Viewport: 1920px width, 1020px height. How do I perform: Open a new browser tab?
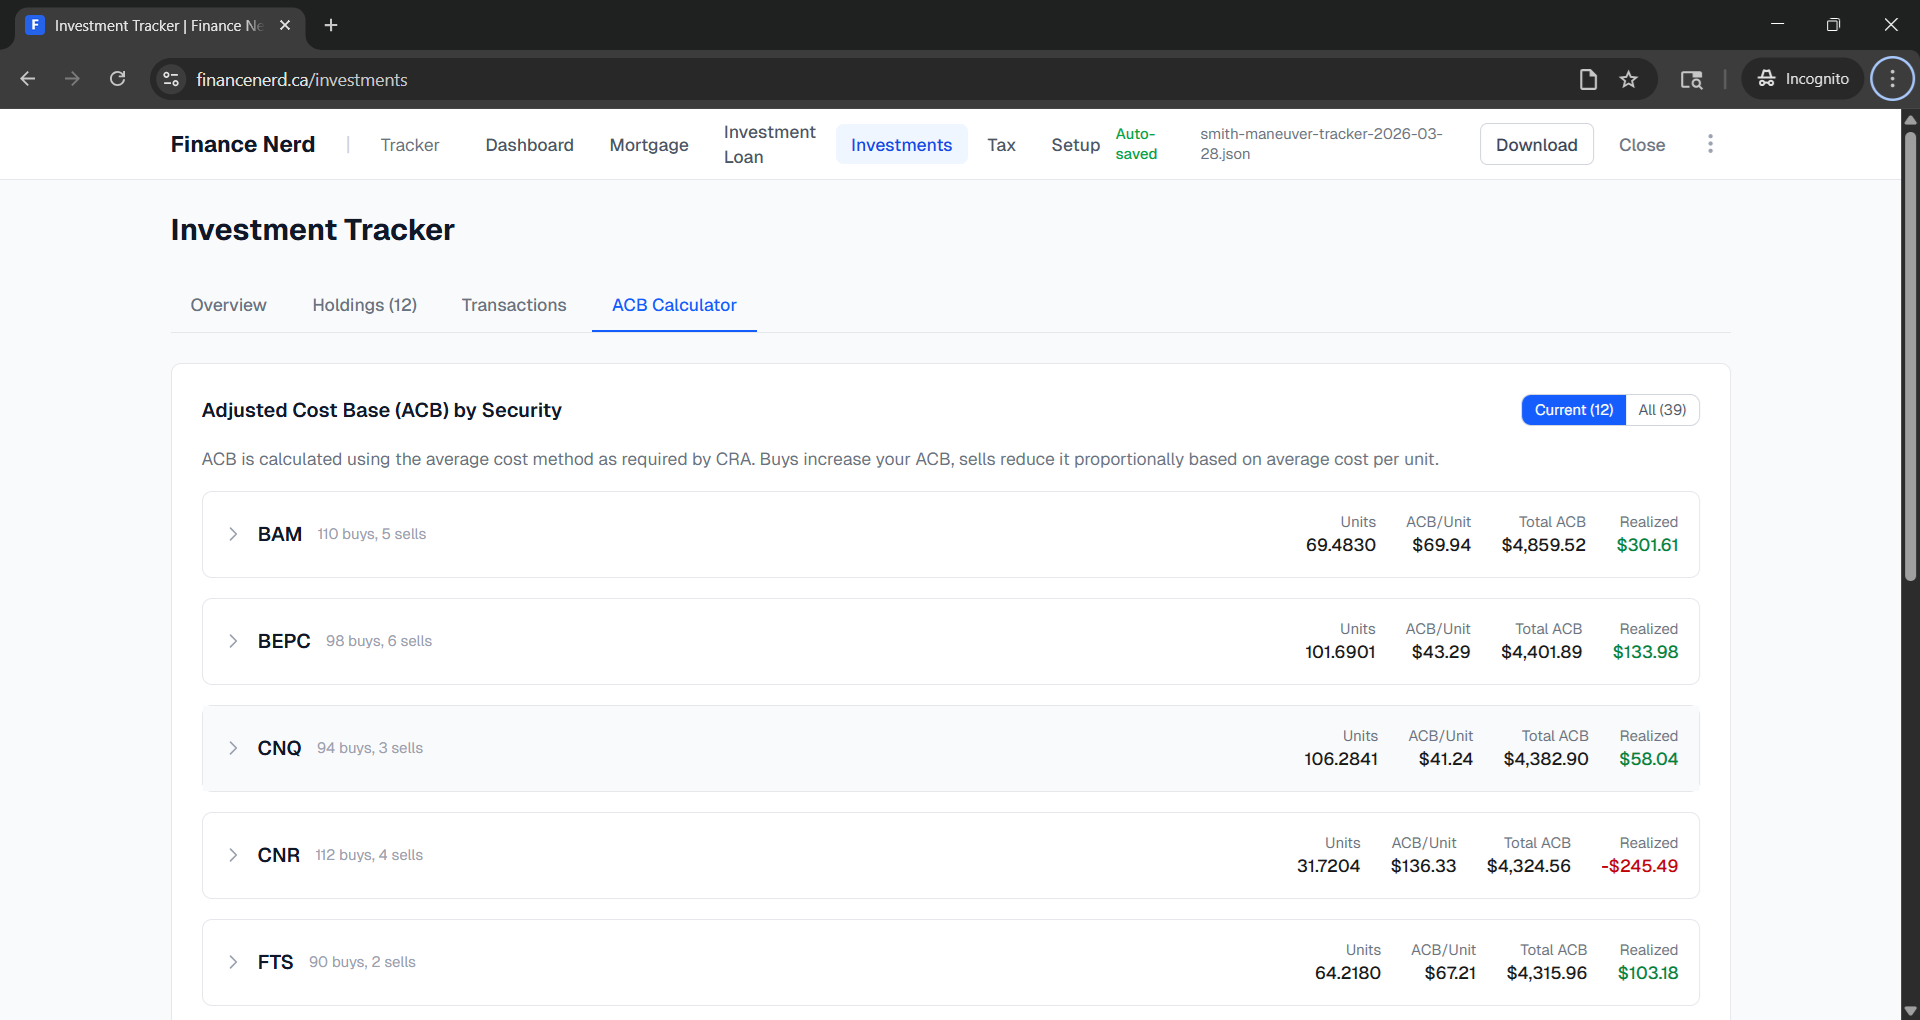point(331,25)
